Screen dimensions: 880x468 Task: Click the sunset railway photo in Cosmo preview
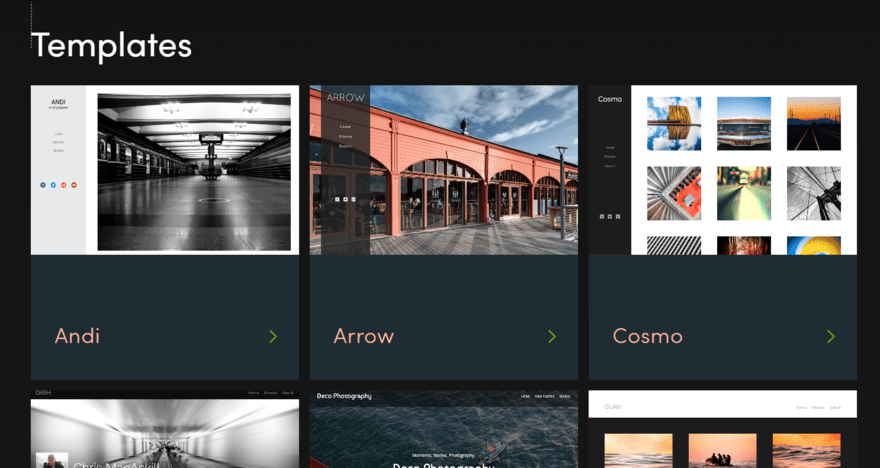813,123
